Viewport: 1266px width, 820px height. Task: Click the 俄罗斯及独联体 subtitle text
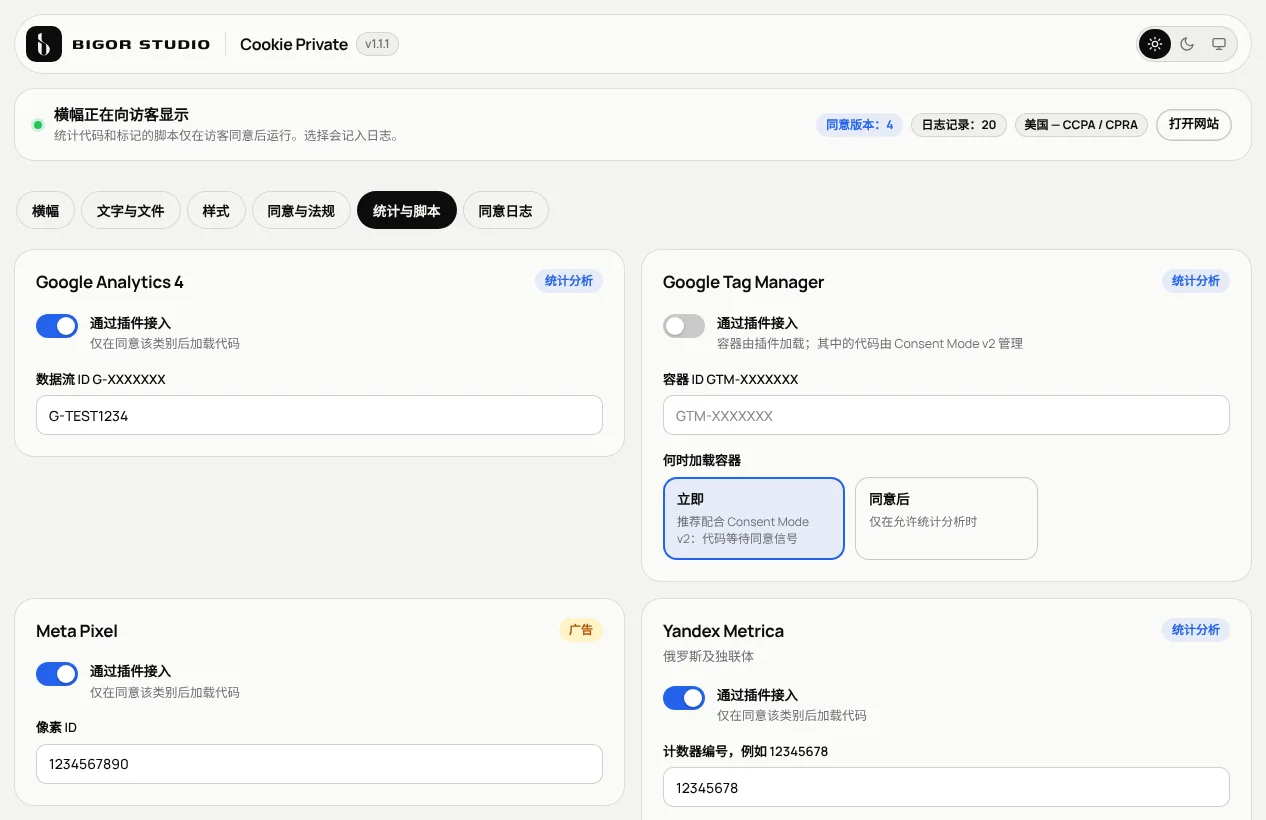click(x=708, y=656)
